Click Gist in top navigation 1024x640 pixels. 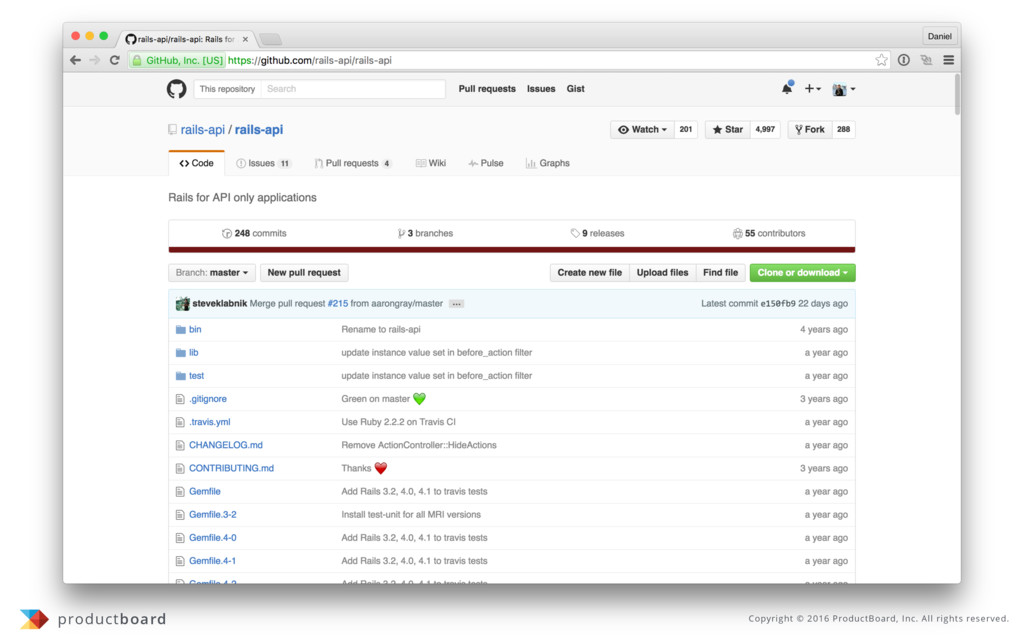tap(575, 89)
